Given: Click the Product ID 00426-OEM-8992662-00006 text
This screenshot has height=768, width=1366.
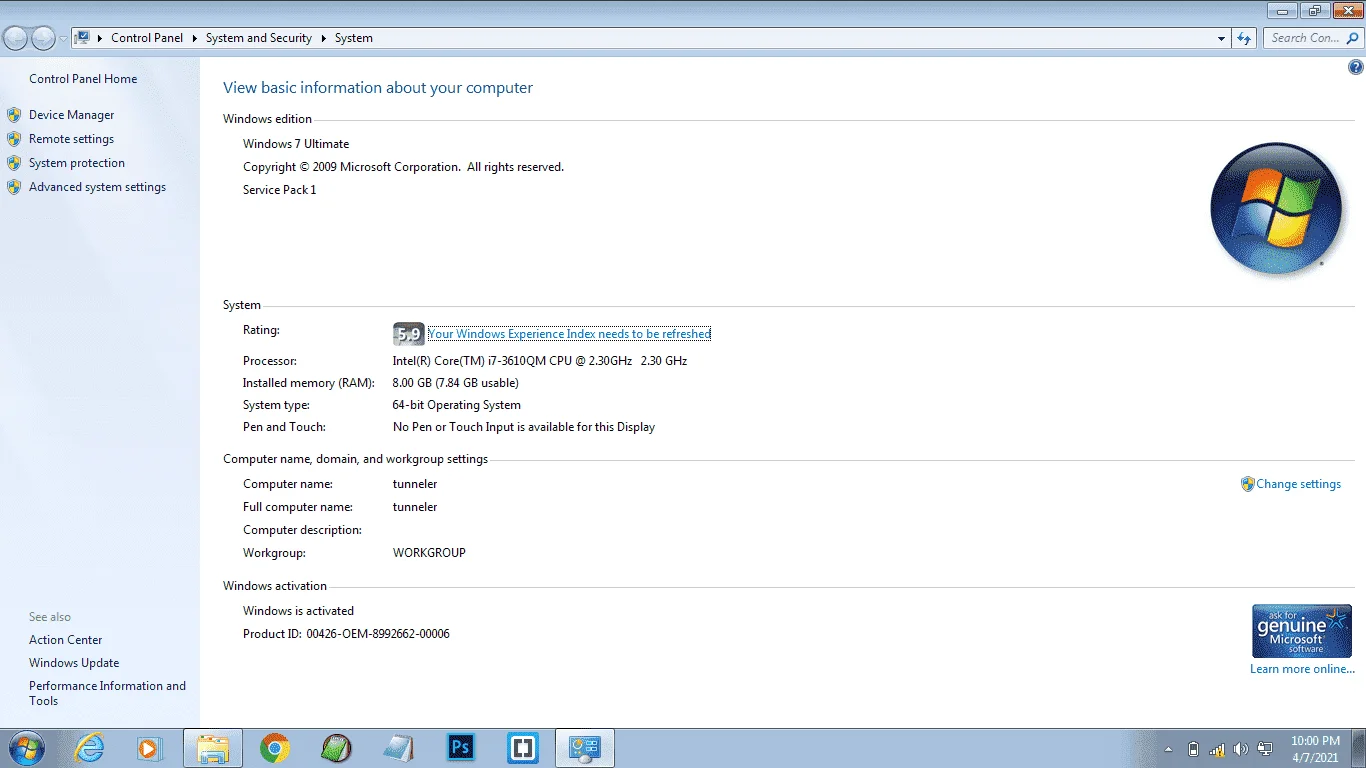Looking at the screenshot, I should 346,634.
